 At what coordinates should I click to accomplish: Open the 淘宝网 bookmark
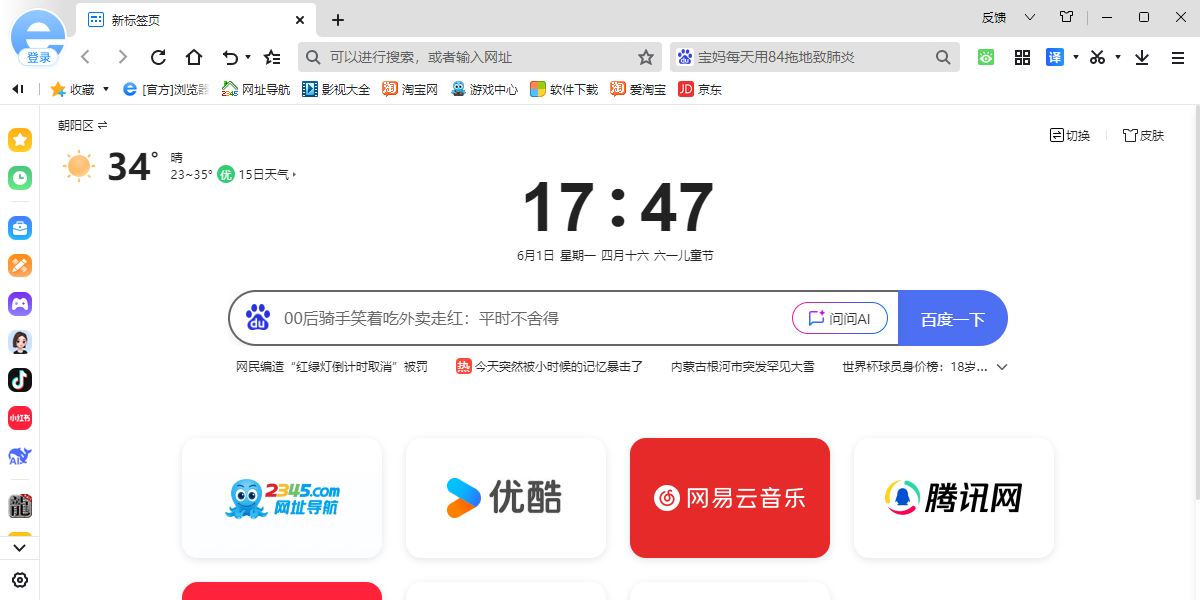pos(410,89)
